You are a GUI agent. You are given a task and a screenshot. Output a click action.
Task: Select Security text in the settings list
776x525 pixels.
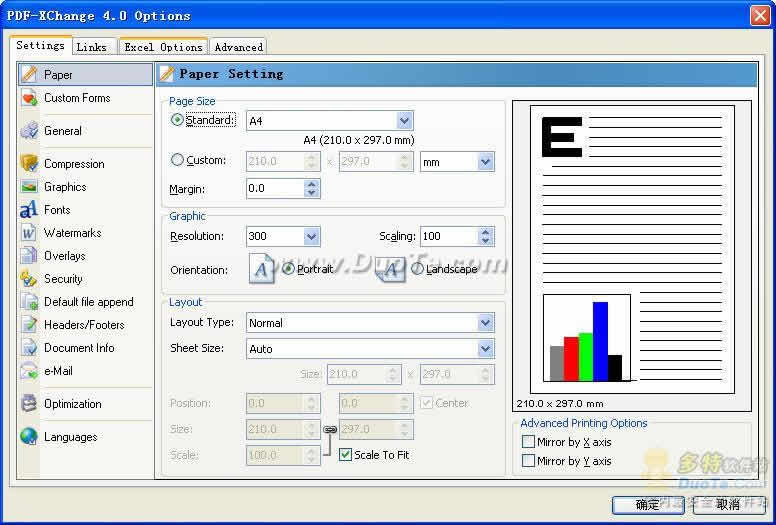coord(63,279)
